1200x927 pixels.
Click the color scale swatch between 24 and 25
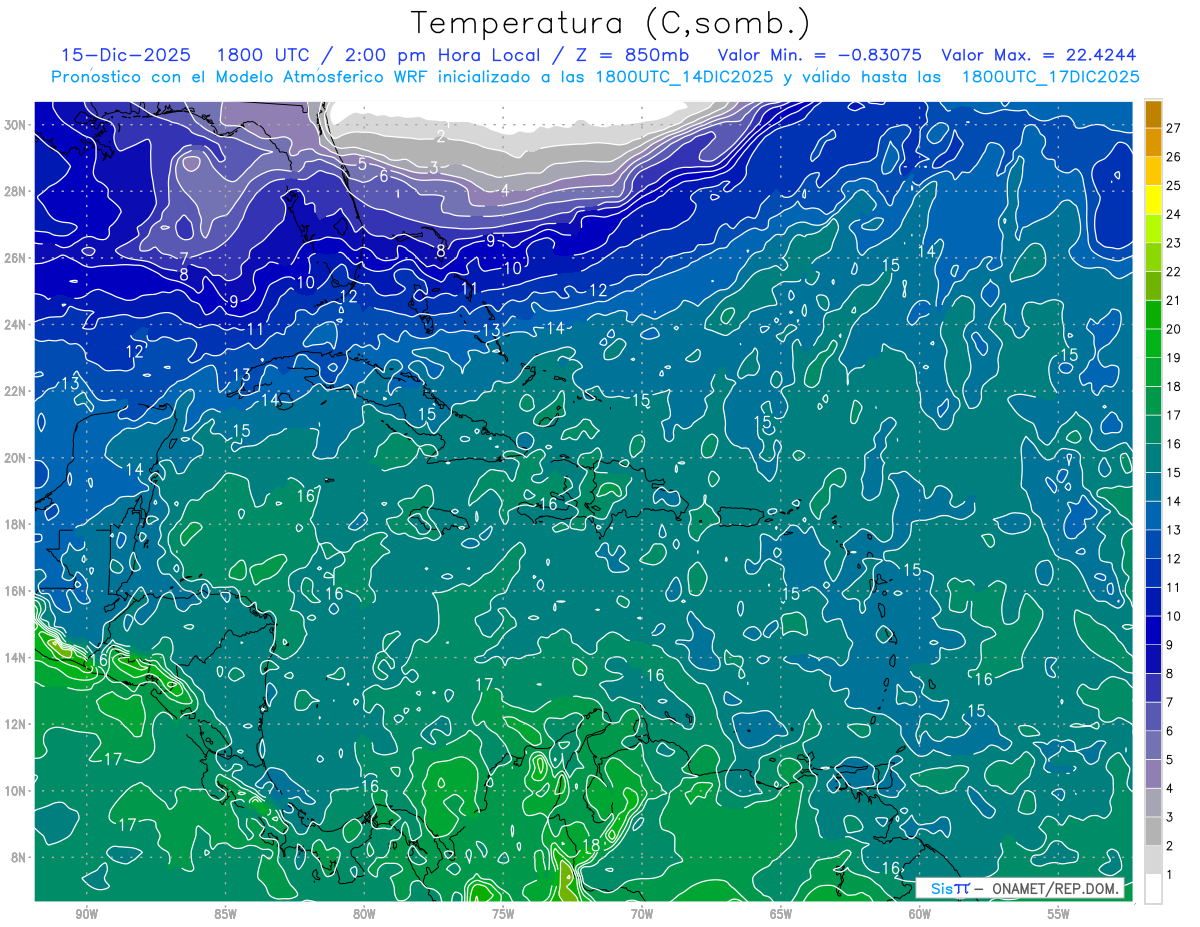coord(1153,199)
